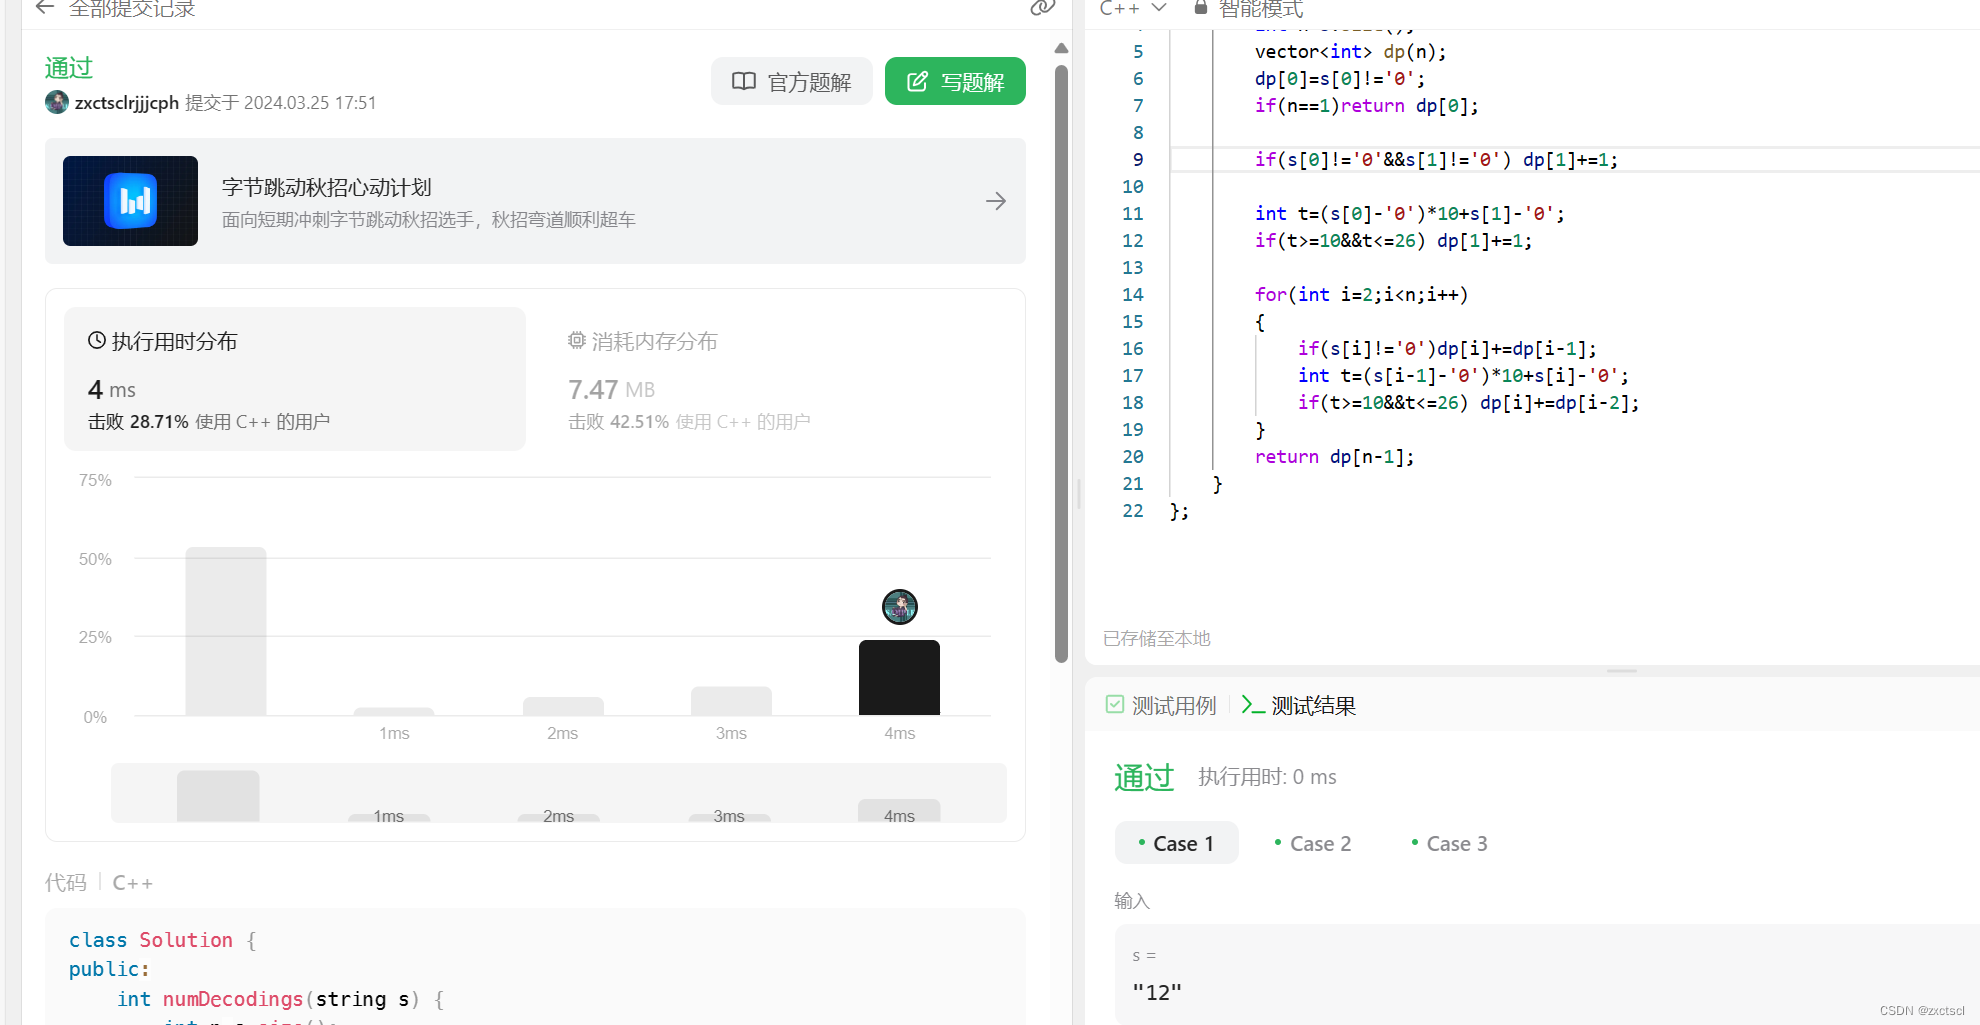1980x1025 pixels.
Task: Click the green 通过 status in left panel
Action: pos(69,68)
